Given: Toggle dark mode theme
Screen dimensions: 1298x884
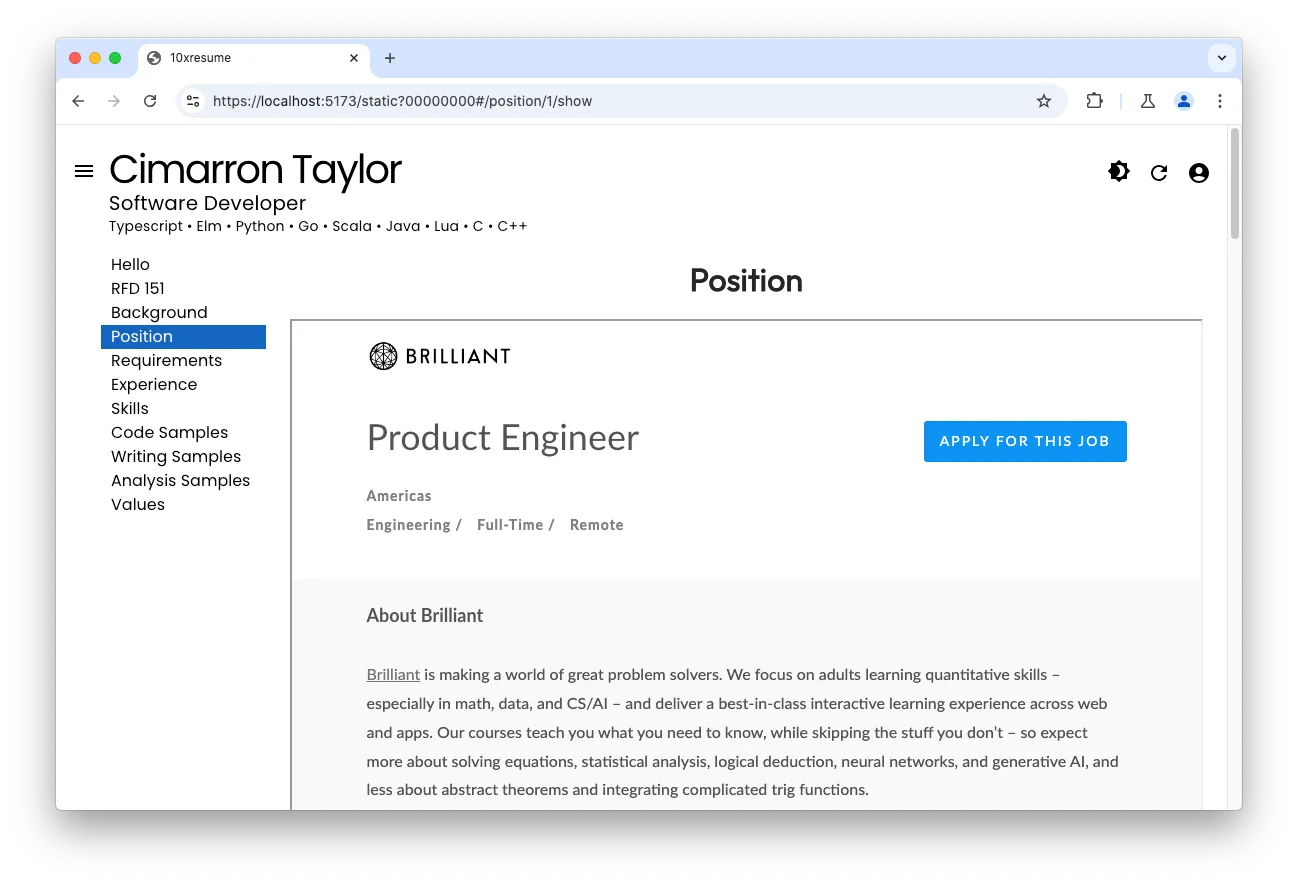Looking at the screenshot, I should click(1118, 171).
